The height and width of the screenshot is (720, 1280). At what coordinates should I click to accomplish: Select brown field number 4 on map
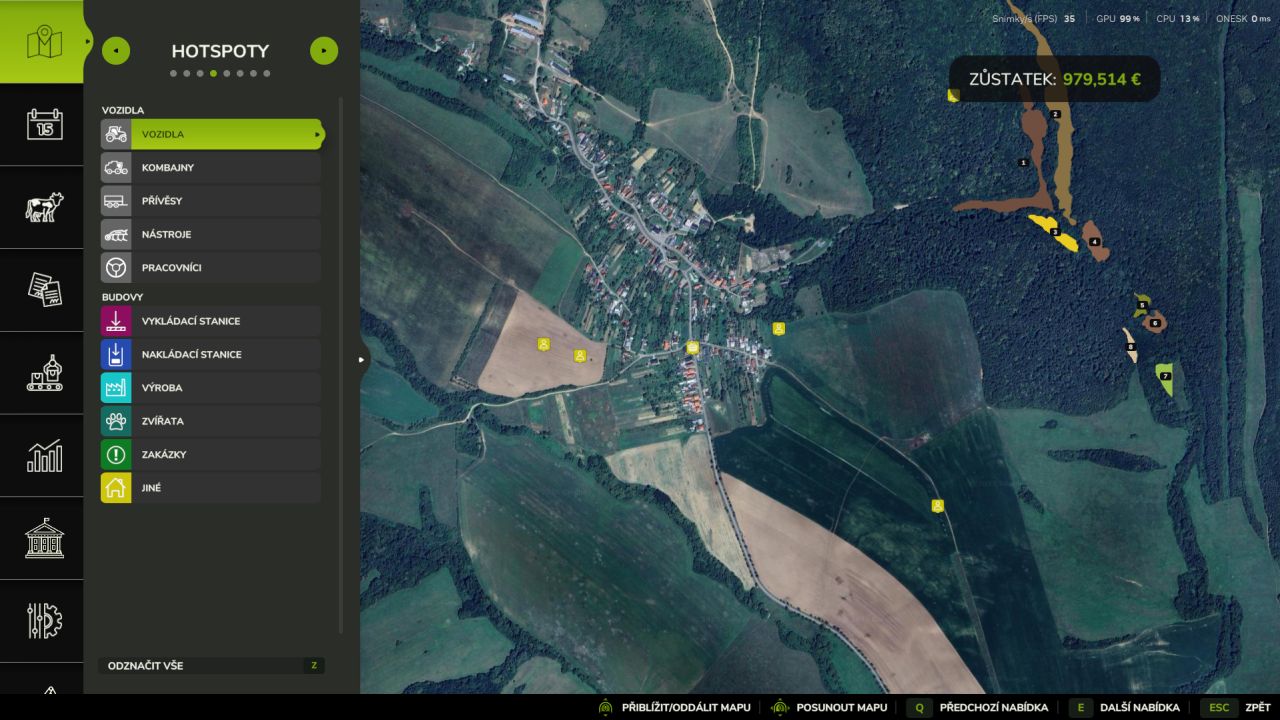(1095, 242)
